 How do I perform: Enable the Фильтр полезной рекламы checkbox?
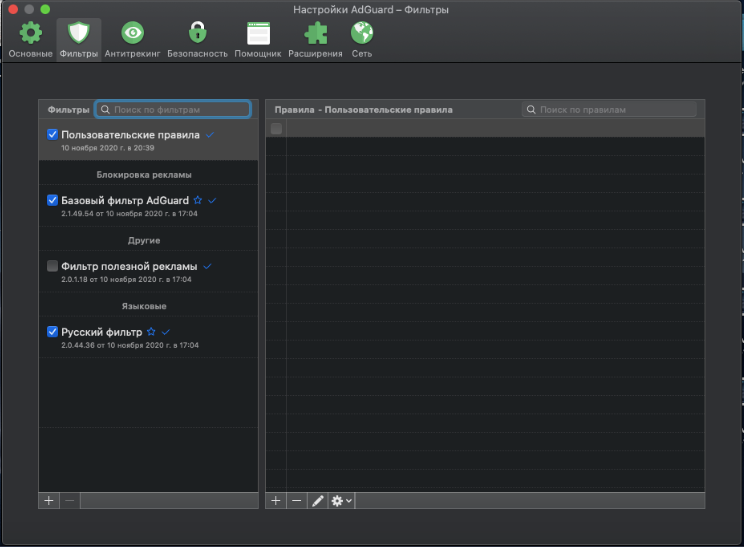[x=53, y=266]
